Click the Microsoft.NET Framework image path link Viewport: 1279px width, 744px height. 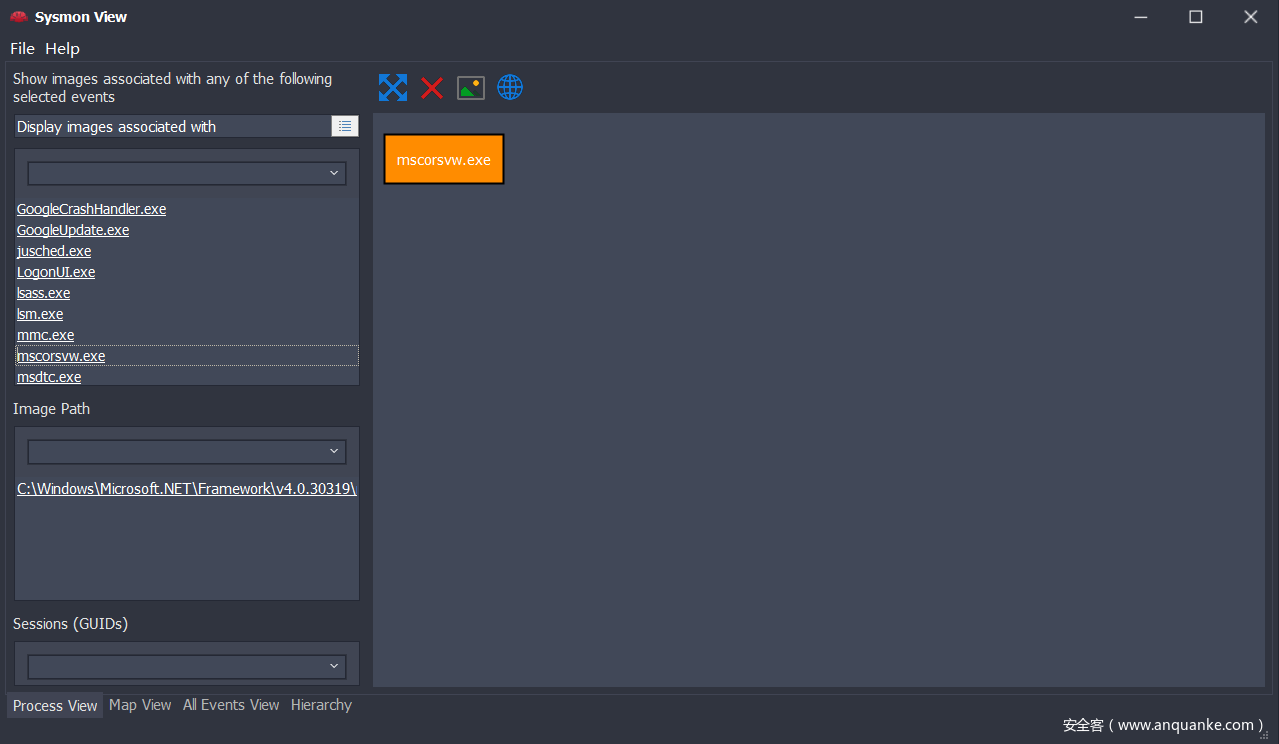coord(187,489)
